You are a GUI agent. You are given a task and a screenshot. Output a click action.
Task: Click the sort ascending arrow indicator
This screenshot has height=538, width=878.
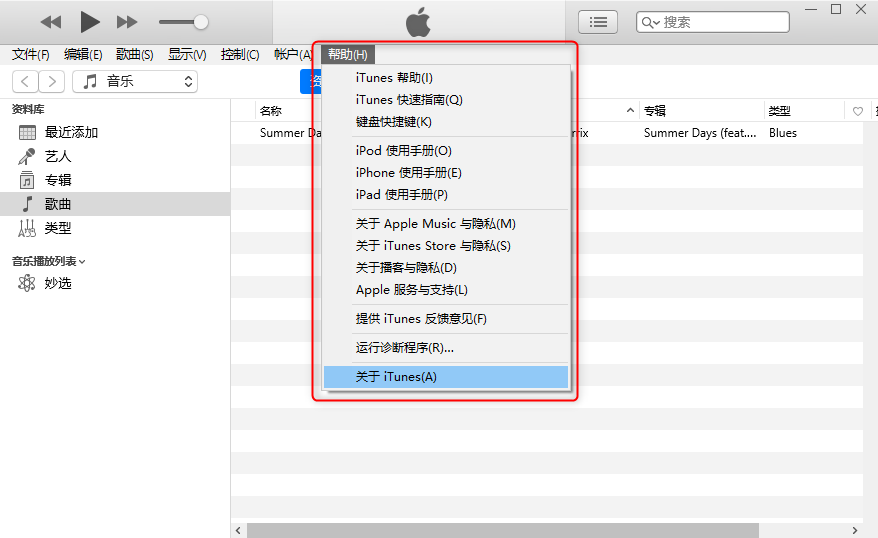(630, 110)
